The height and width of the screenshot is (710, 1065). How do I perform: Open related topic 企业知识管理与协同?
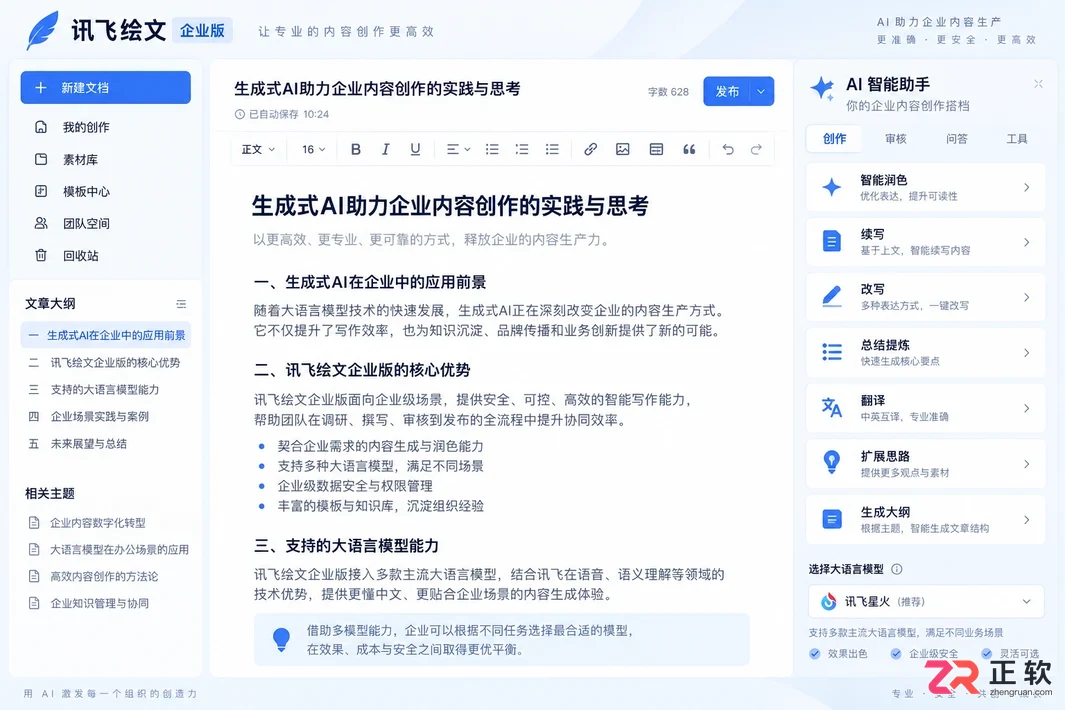coord(99,603)
